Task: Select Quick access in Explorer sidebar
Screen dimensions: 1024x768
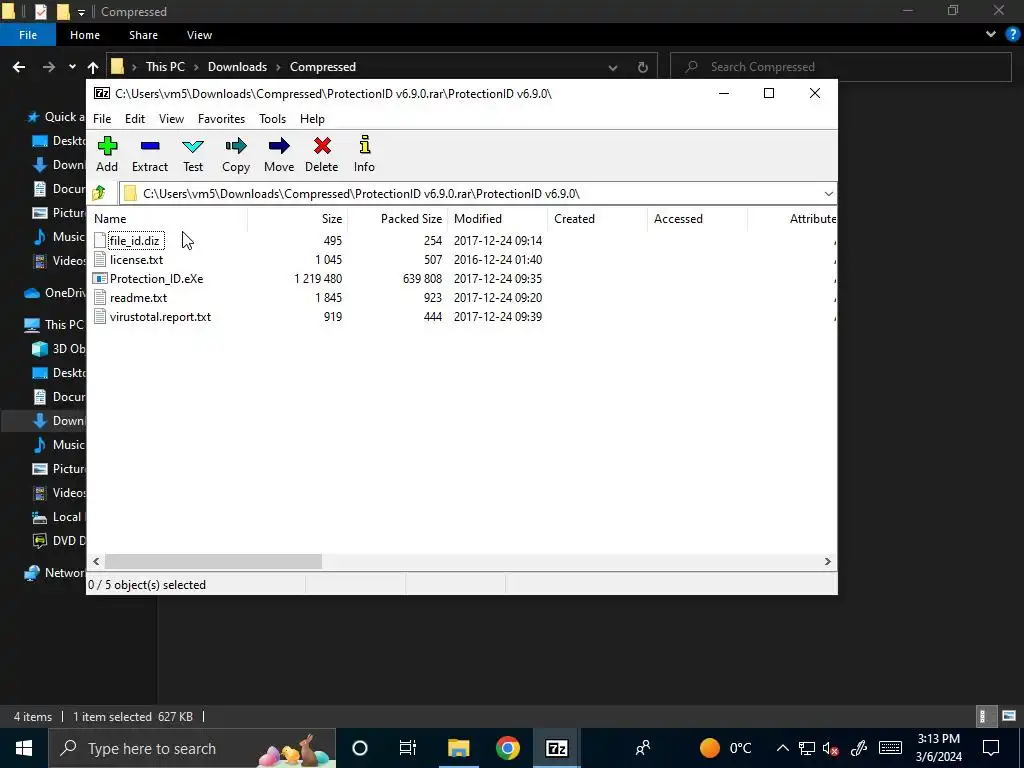Action: (x=57, y=117)
